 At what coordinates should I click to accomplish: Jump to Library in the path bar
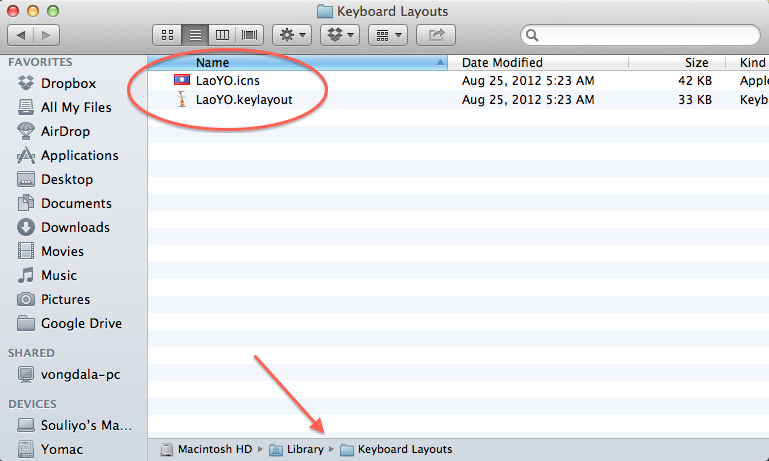point(304,449)
